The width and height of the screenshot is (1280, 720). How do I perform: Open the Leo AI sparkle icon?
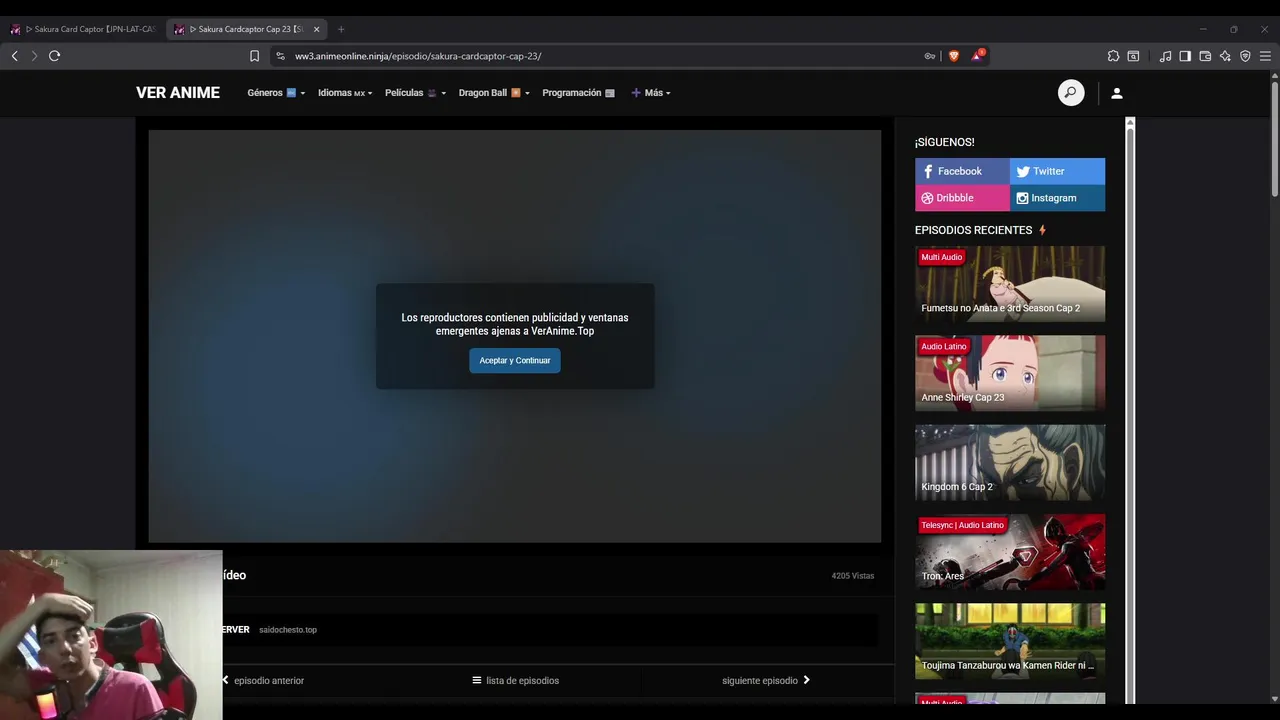[1225, 56]
